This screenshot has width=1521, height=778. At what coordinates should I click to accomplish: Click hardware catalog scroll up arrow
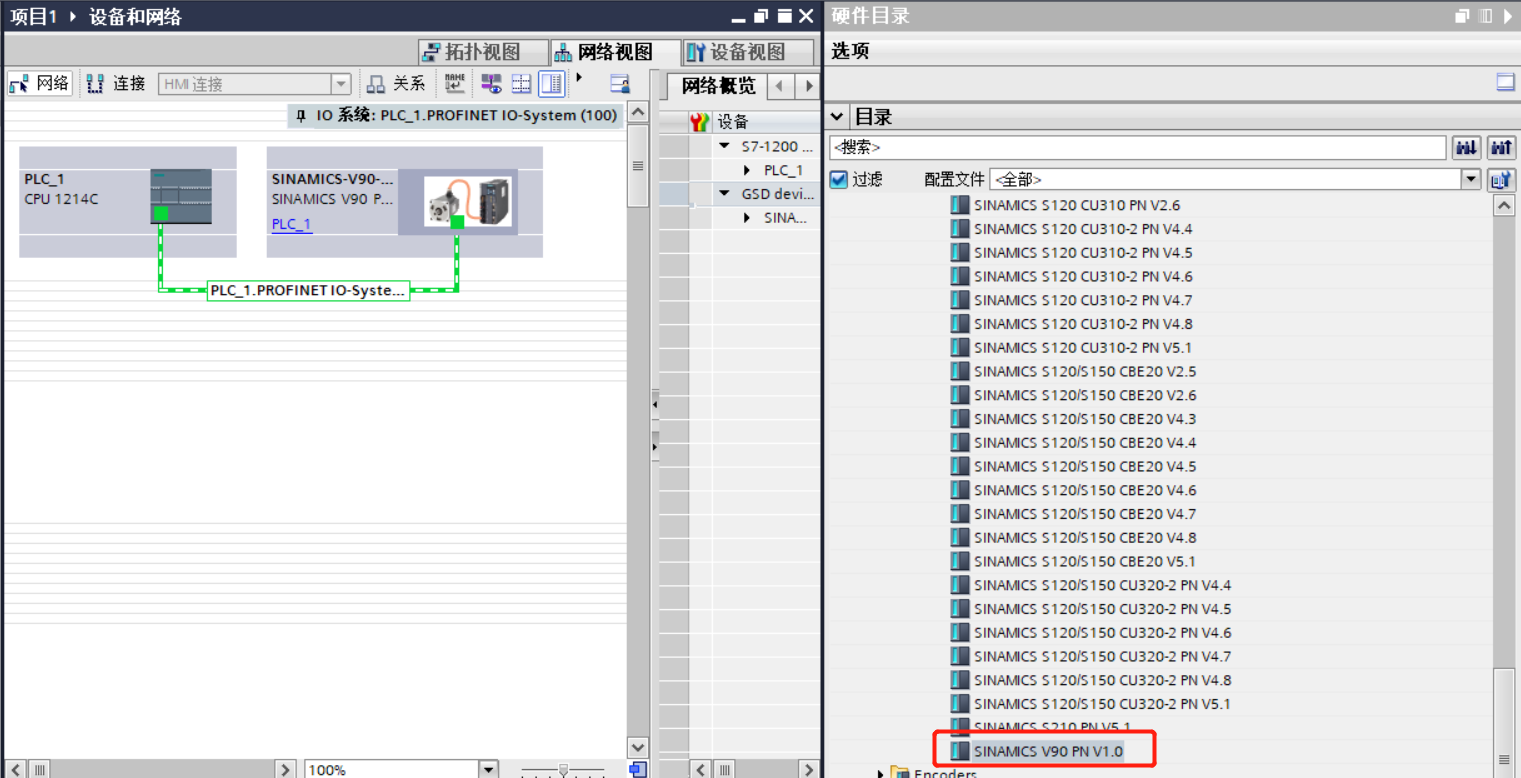[1503, 205]
